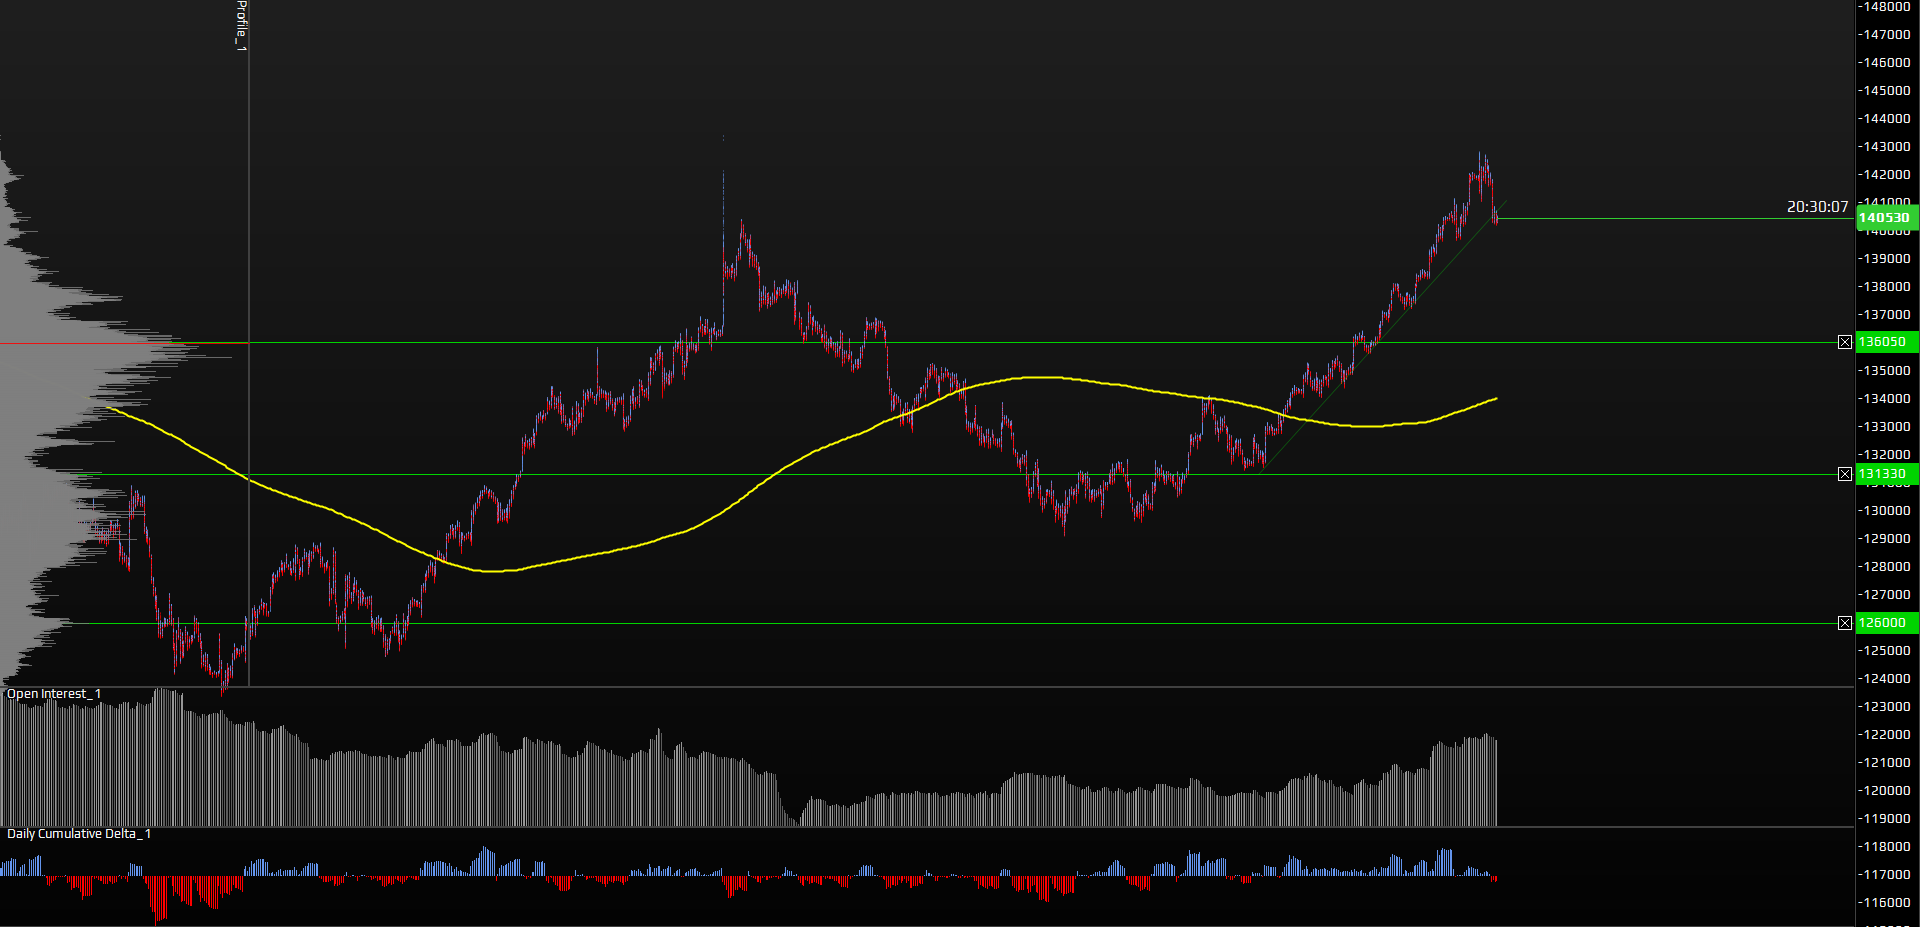Select the vertical Profile_1 label
Image resolution: width=1920 pixels, height=927 pixels.
pyautogui.click(x=241, y=24)
